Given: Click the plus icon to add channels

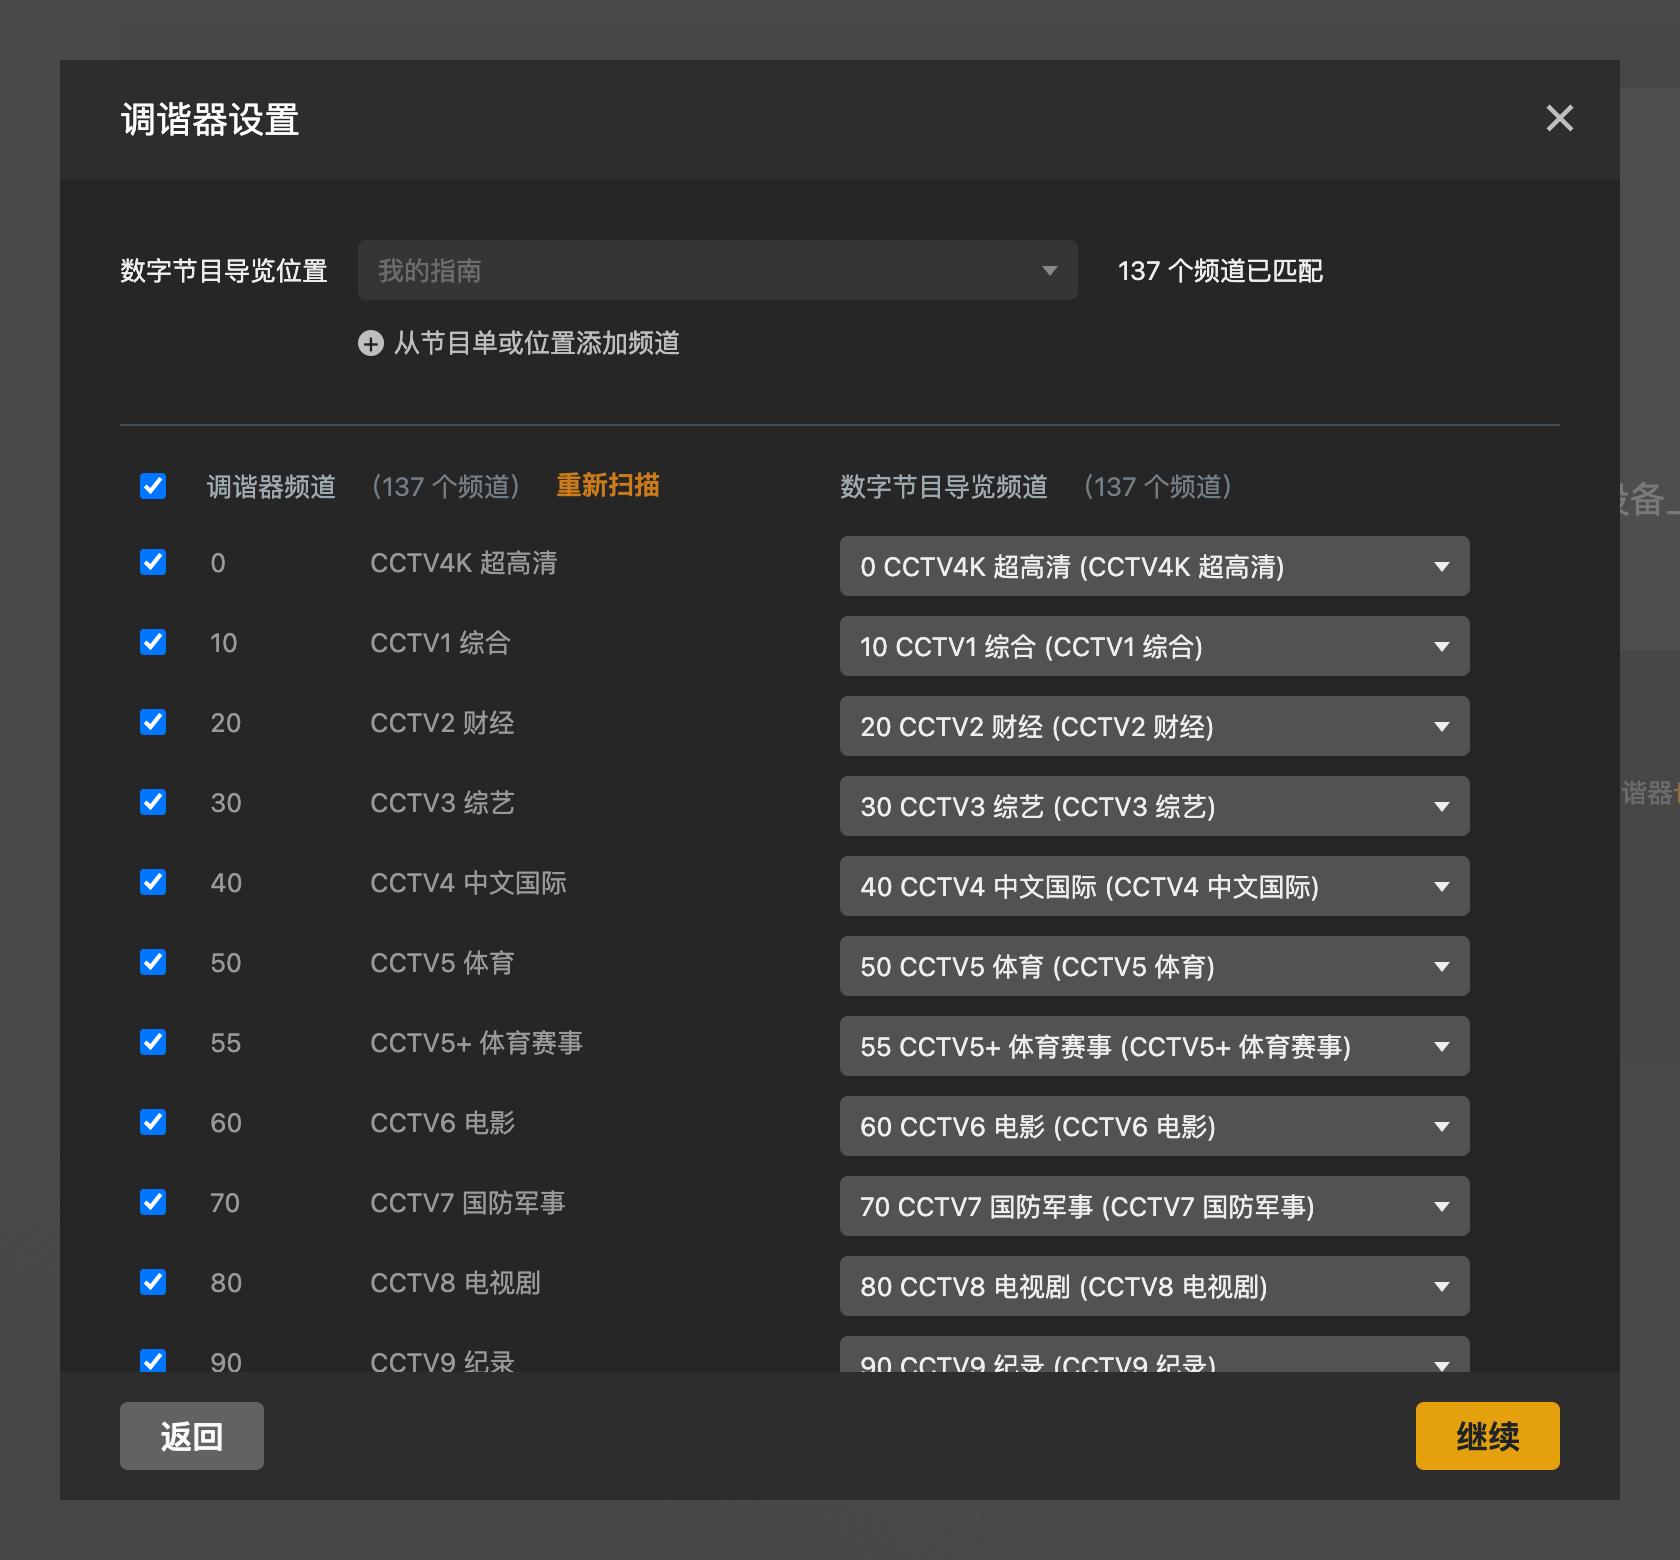Looking at the screenshot, I should click(370, 343).
